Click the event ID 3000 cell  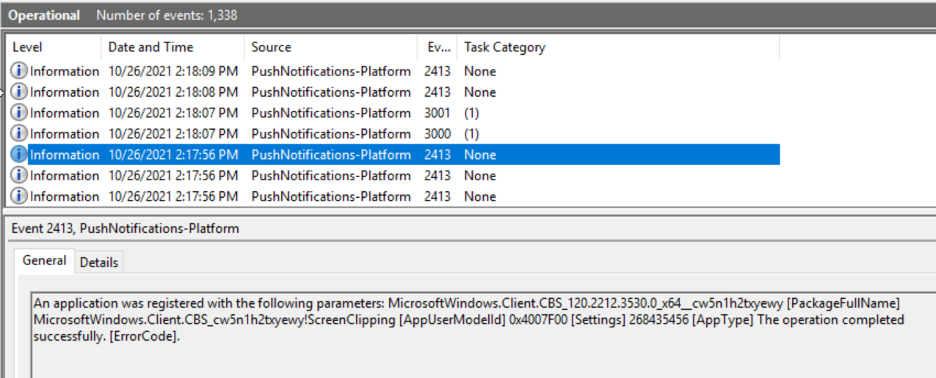click(x=438, y=134)
